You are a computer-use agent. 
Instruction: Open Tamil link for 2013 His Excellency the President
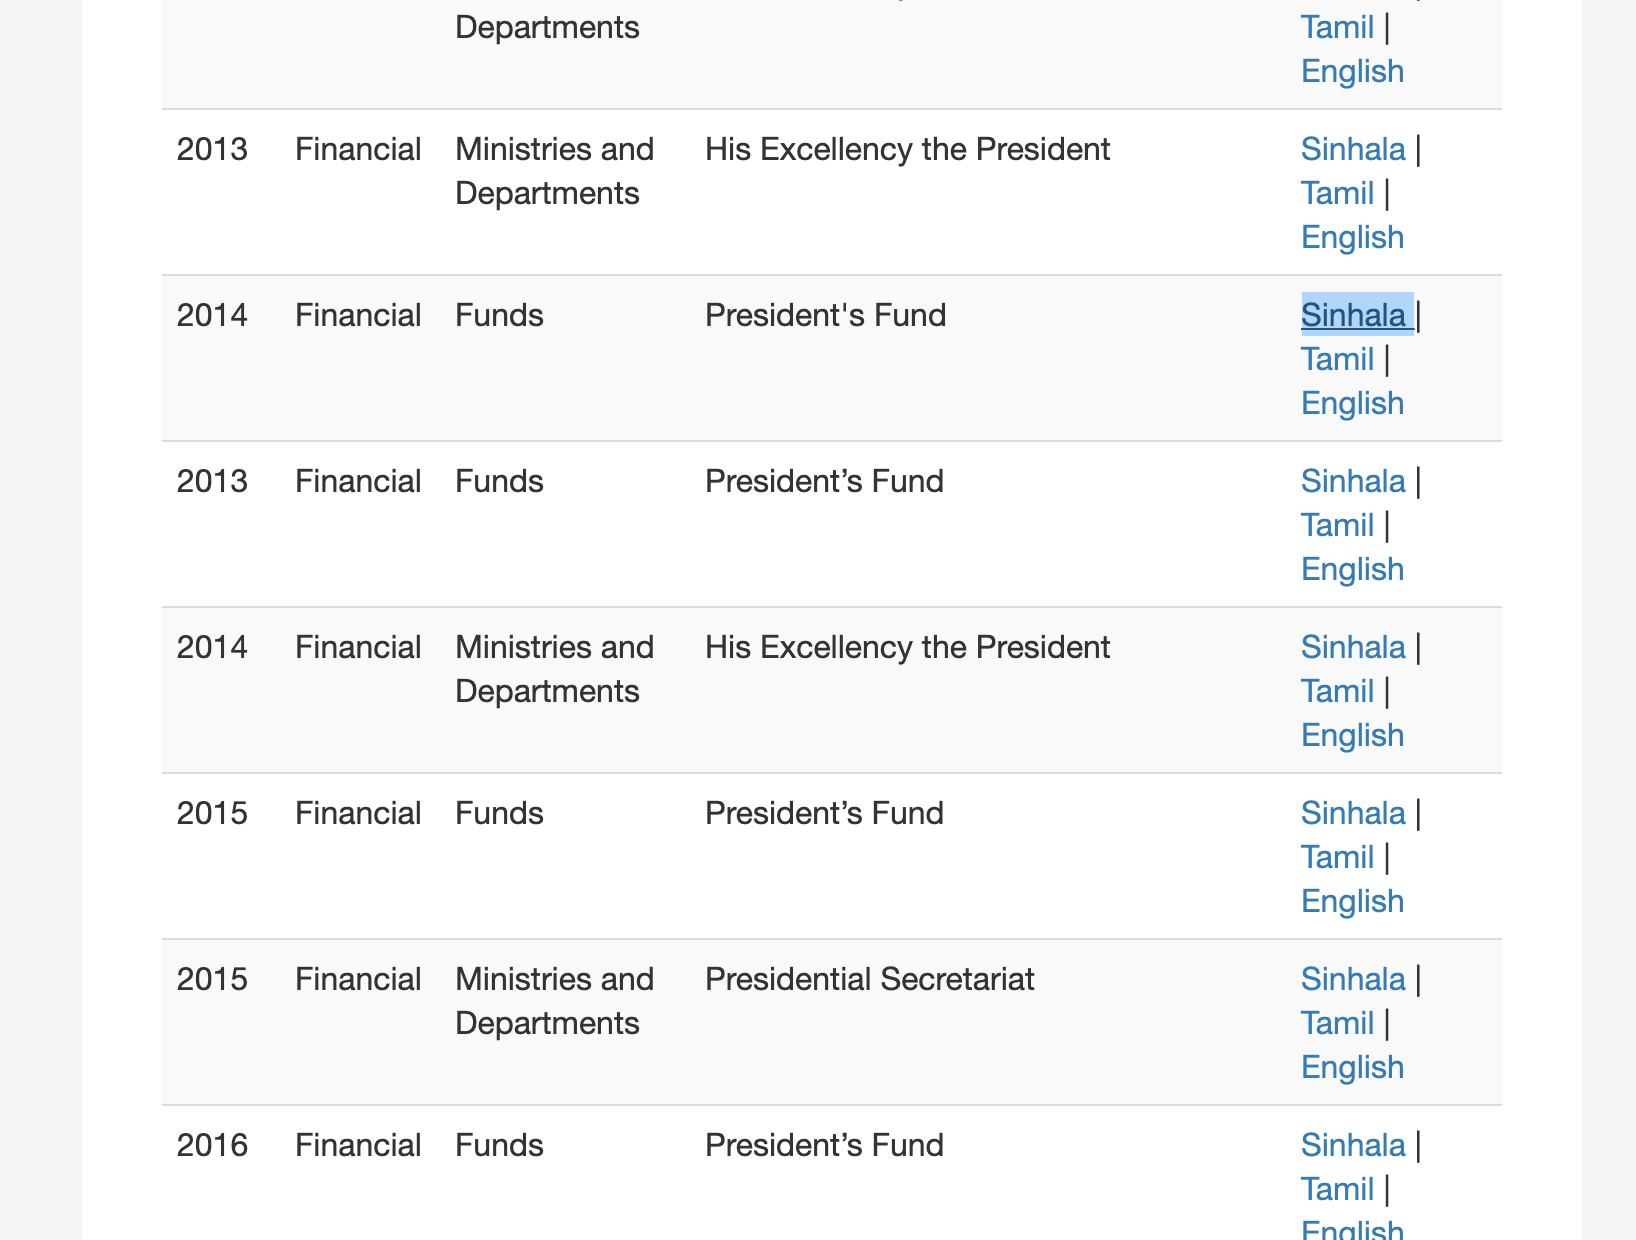[x=1337, y=193]
